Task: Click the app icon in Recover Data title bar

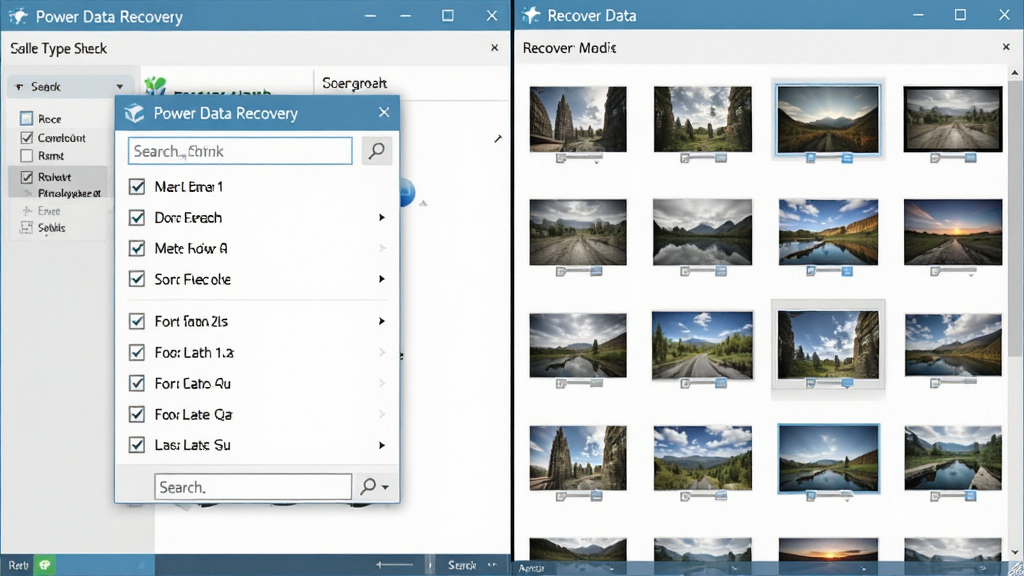Action: [x=531, y=16]
